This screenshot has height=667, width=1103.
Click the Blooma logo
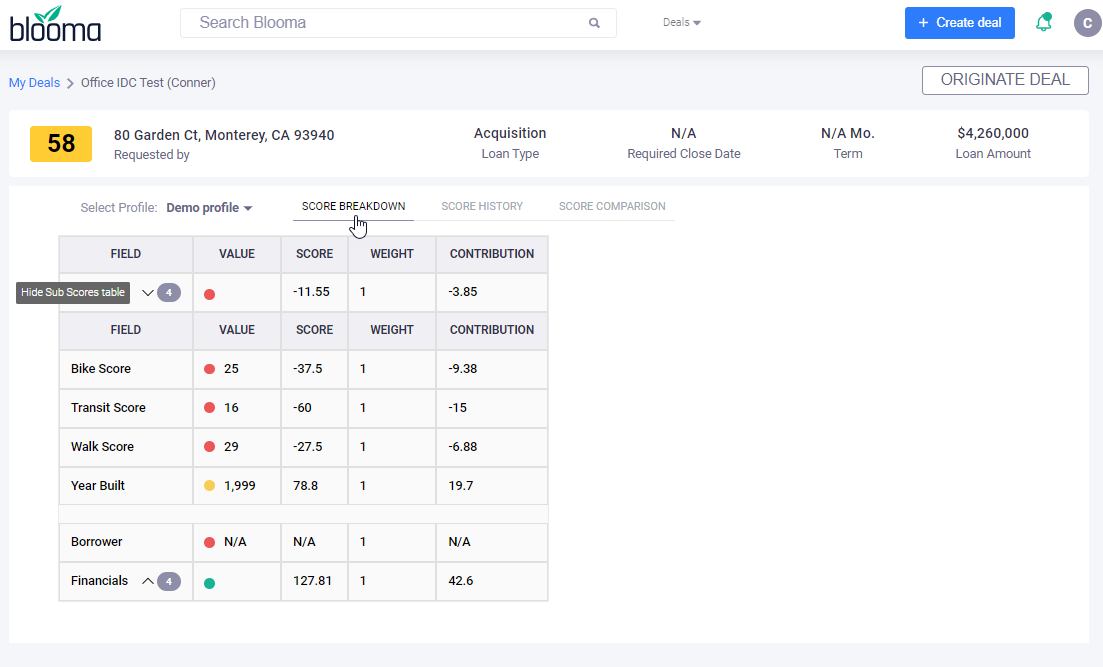tap(56, 23)
